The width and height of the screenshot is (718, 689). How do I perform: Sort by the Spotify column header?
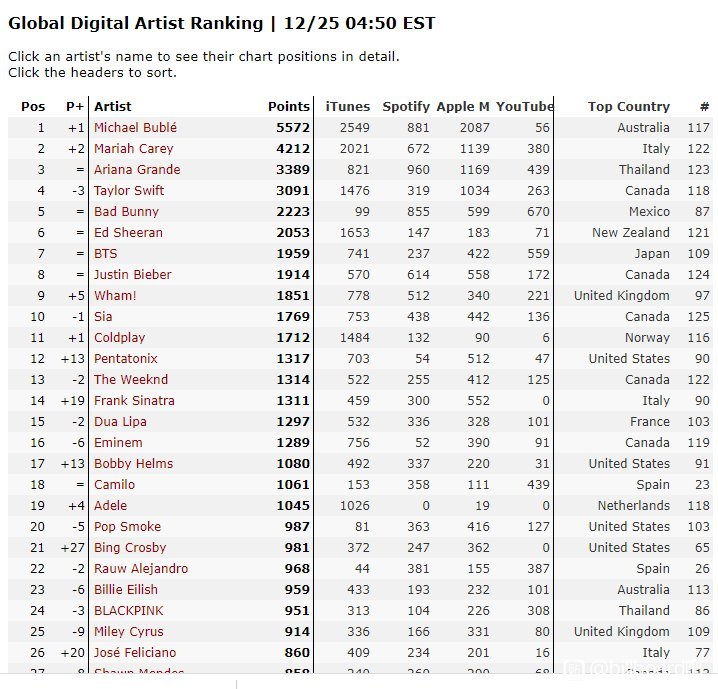pos(406,106)
